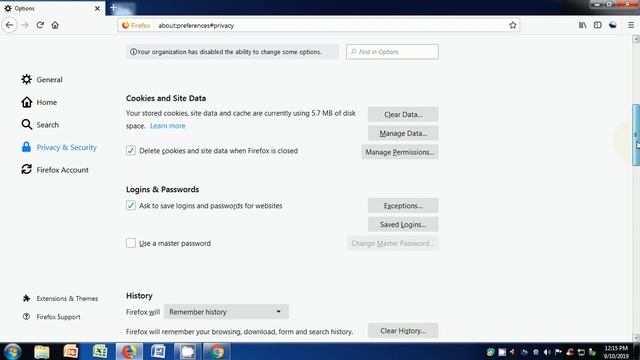Open Excel from the taskbar
640x360 pixels.
(100, 351)
